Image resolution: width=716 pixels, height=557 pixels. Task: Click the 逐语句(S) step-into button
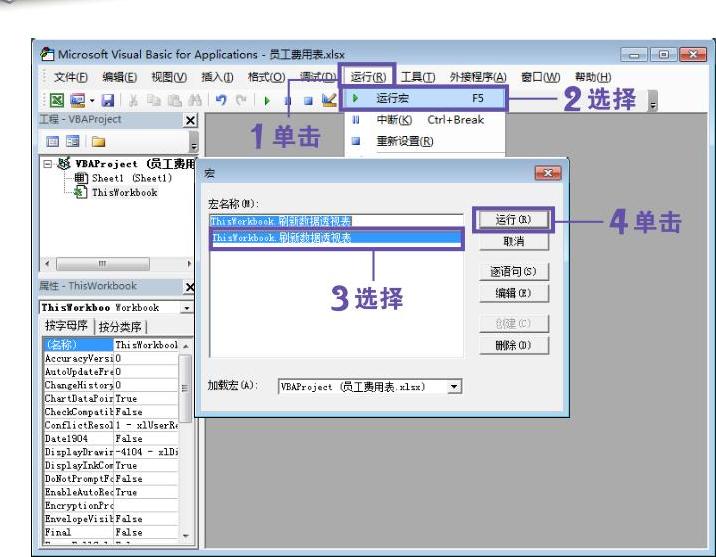(x=513, y=271)
